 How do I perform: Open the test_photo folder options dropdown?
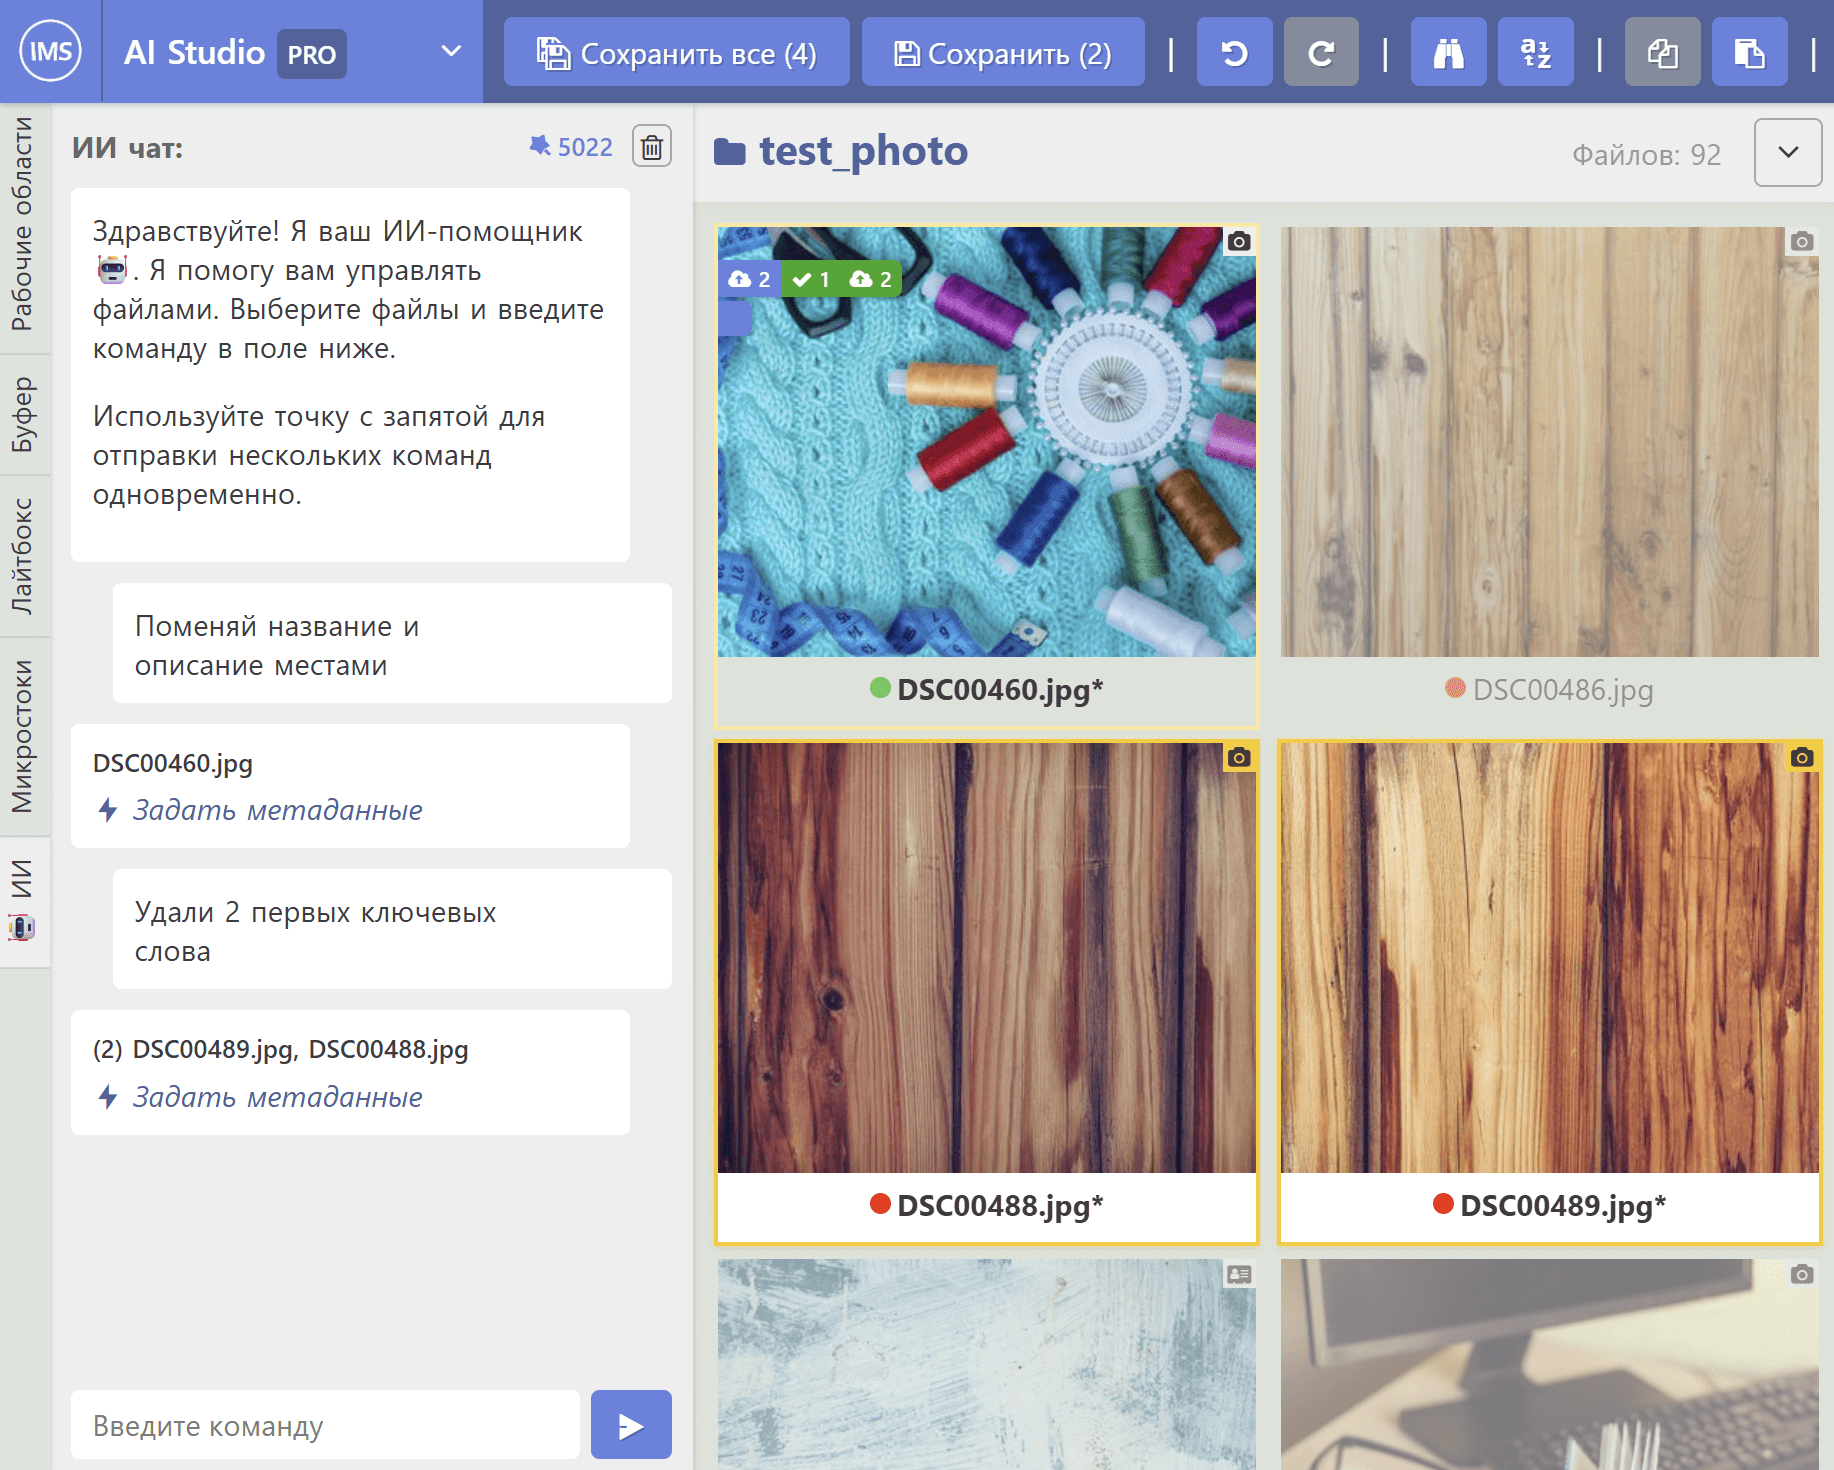1788,152
